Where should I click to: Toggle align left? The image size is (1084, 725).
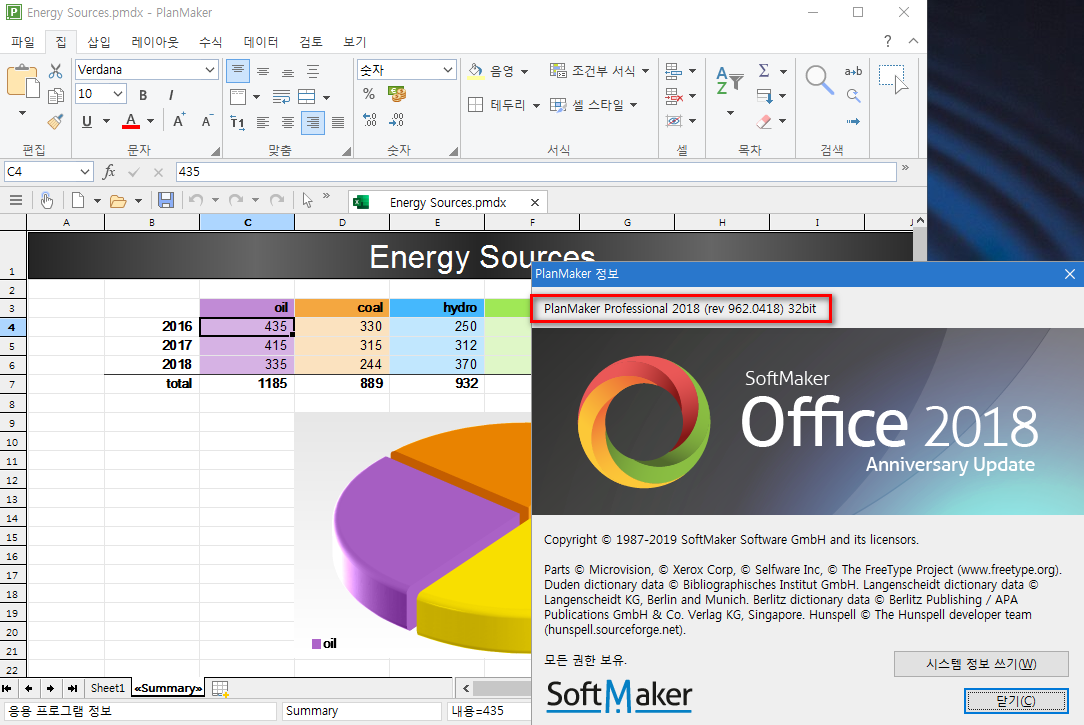(x=263, y=122)
